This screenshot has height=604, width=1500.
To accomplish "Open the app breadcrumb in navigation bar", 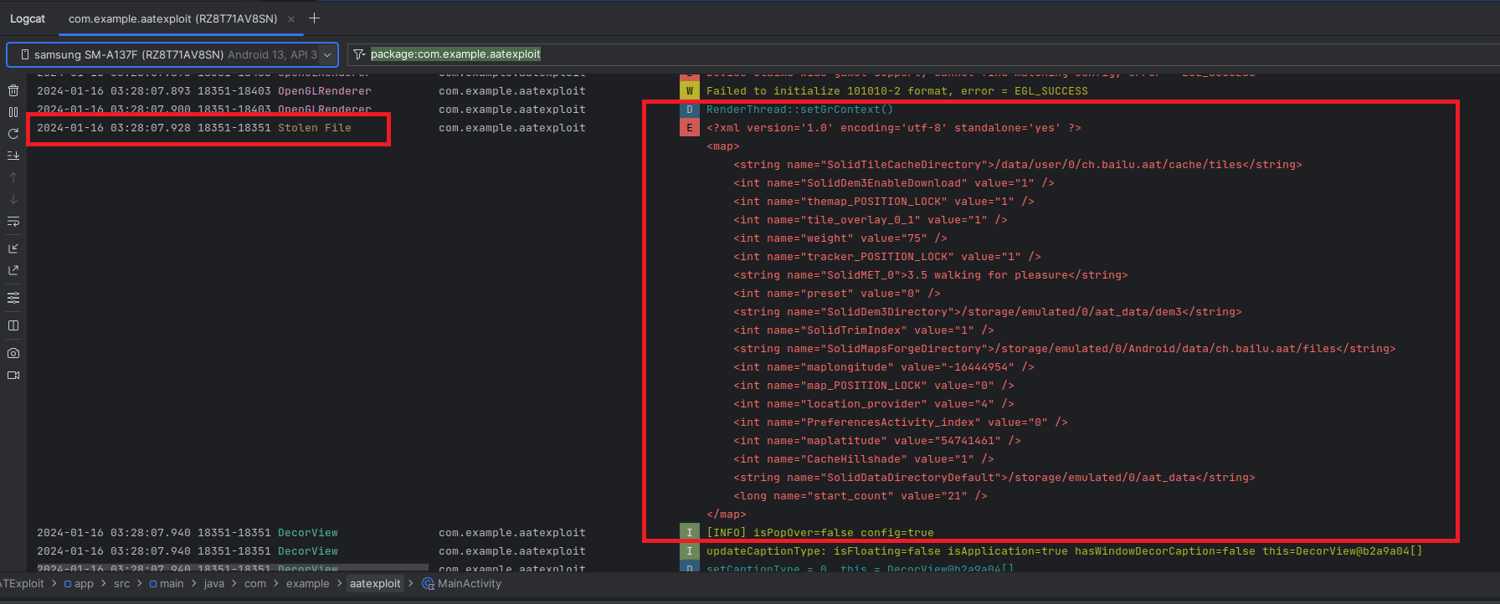I will coord(80,584).
